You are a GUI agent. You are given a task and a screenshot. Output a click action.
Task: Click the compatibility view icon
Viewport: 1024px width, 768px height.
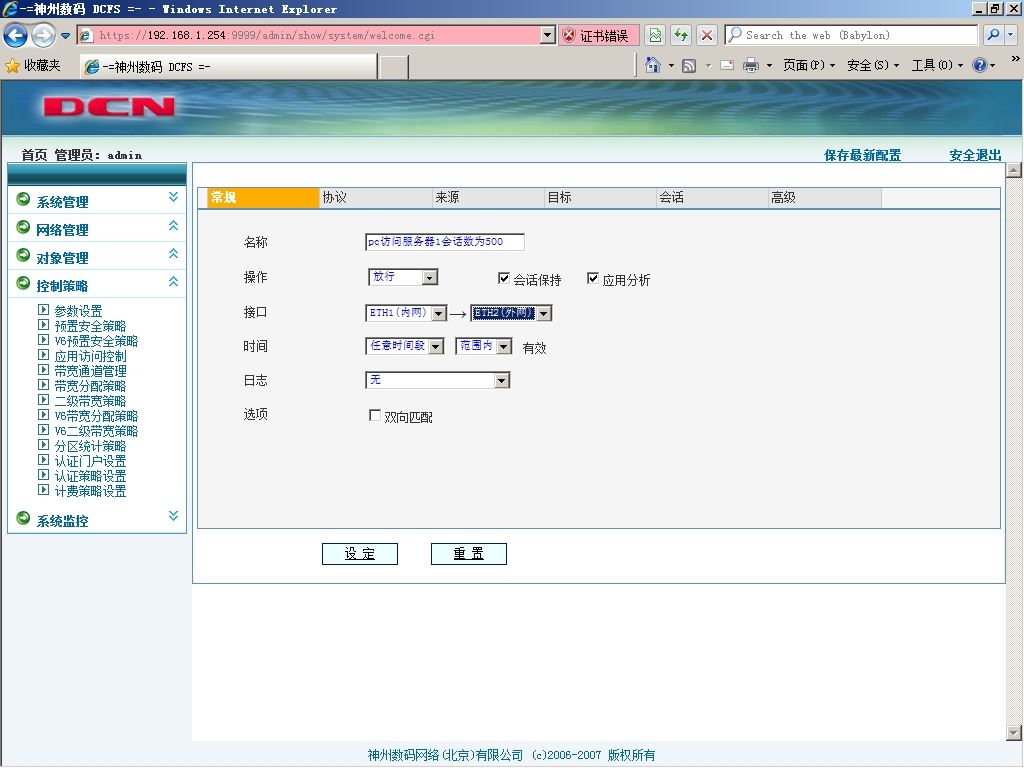point(655,35)
